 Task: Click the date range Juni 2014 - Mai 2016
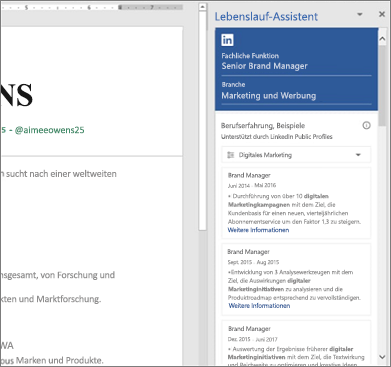coord(252,185)
